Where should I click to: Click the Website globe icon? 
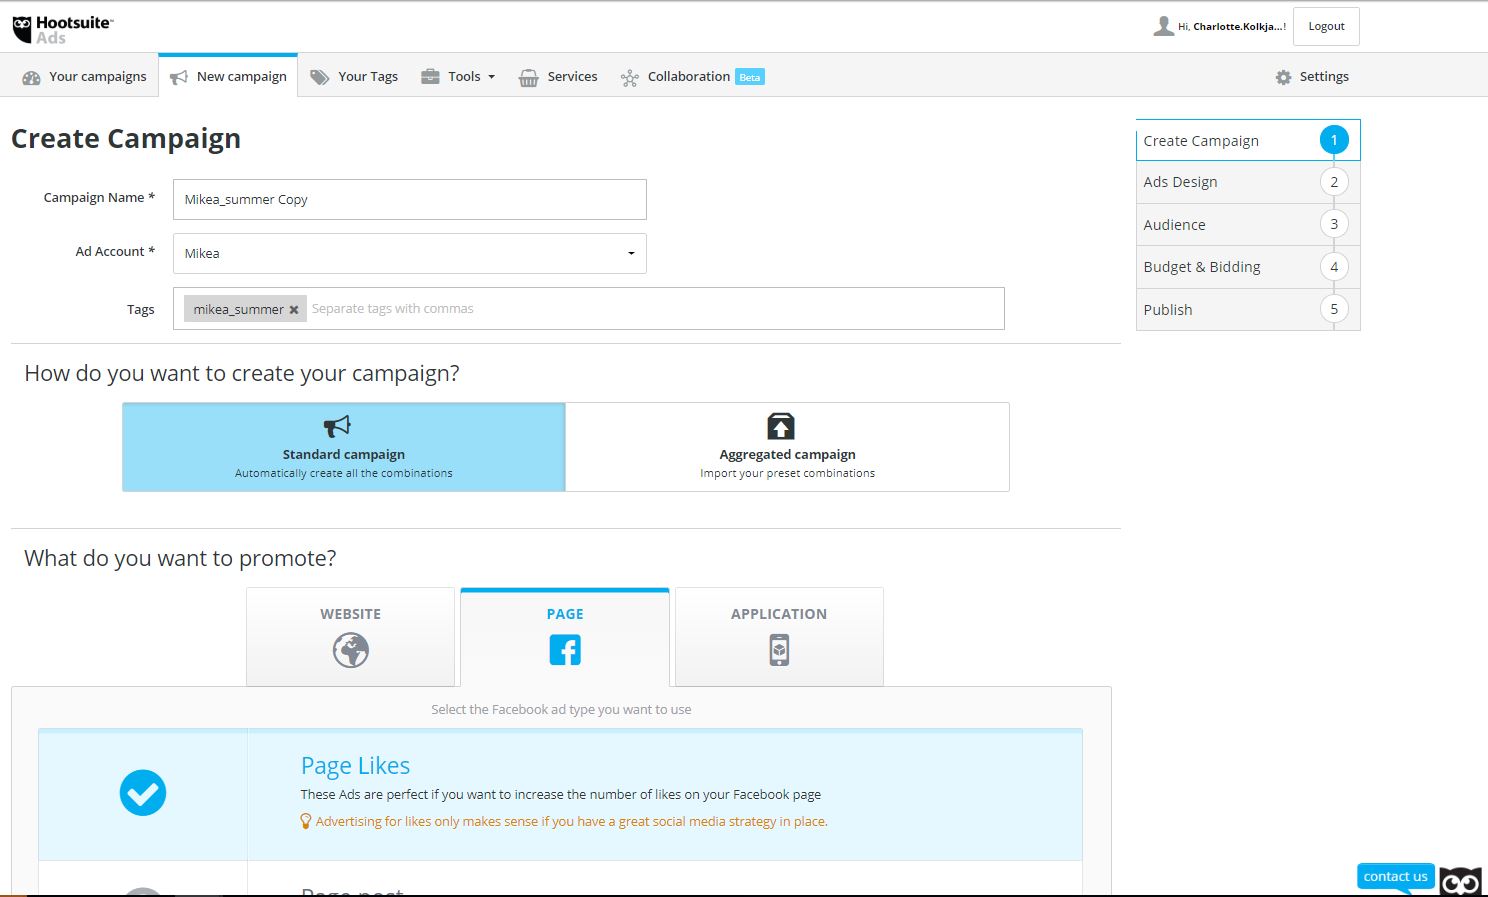351,650
